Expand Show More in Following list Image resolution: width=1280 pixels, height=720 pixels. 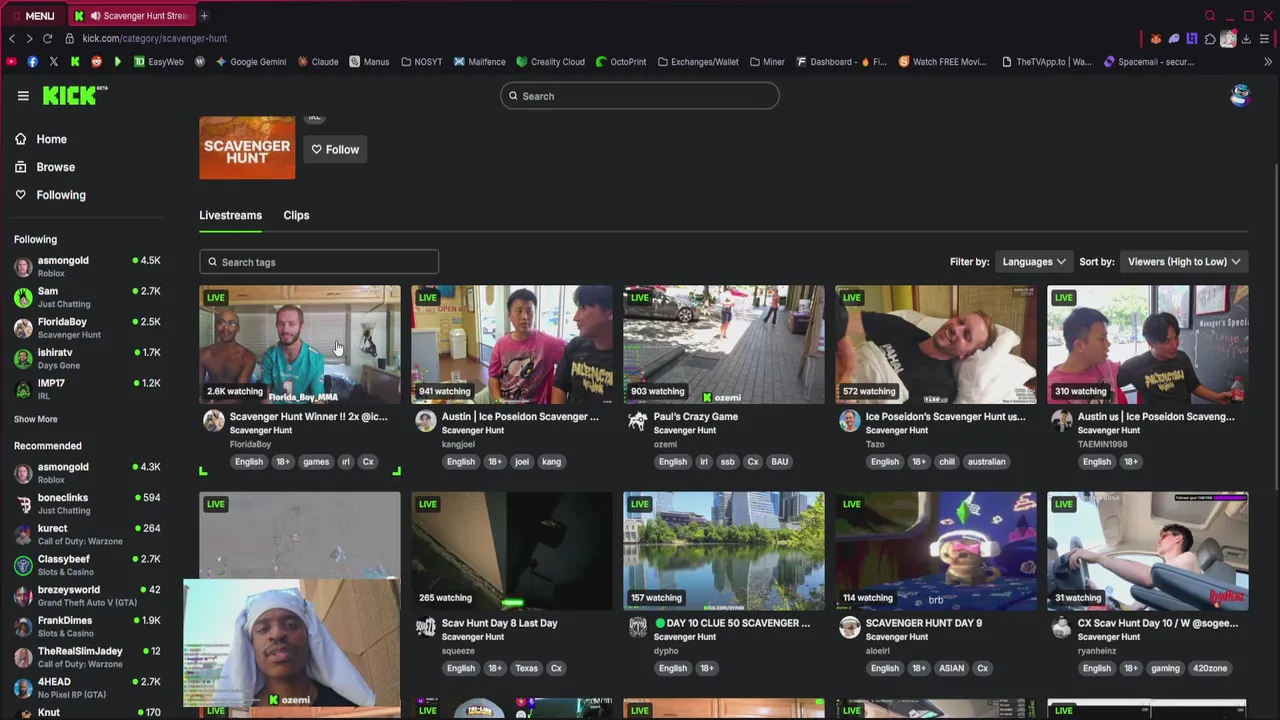coord(36,419)
